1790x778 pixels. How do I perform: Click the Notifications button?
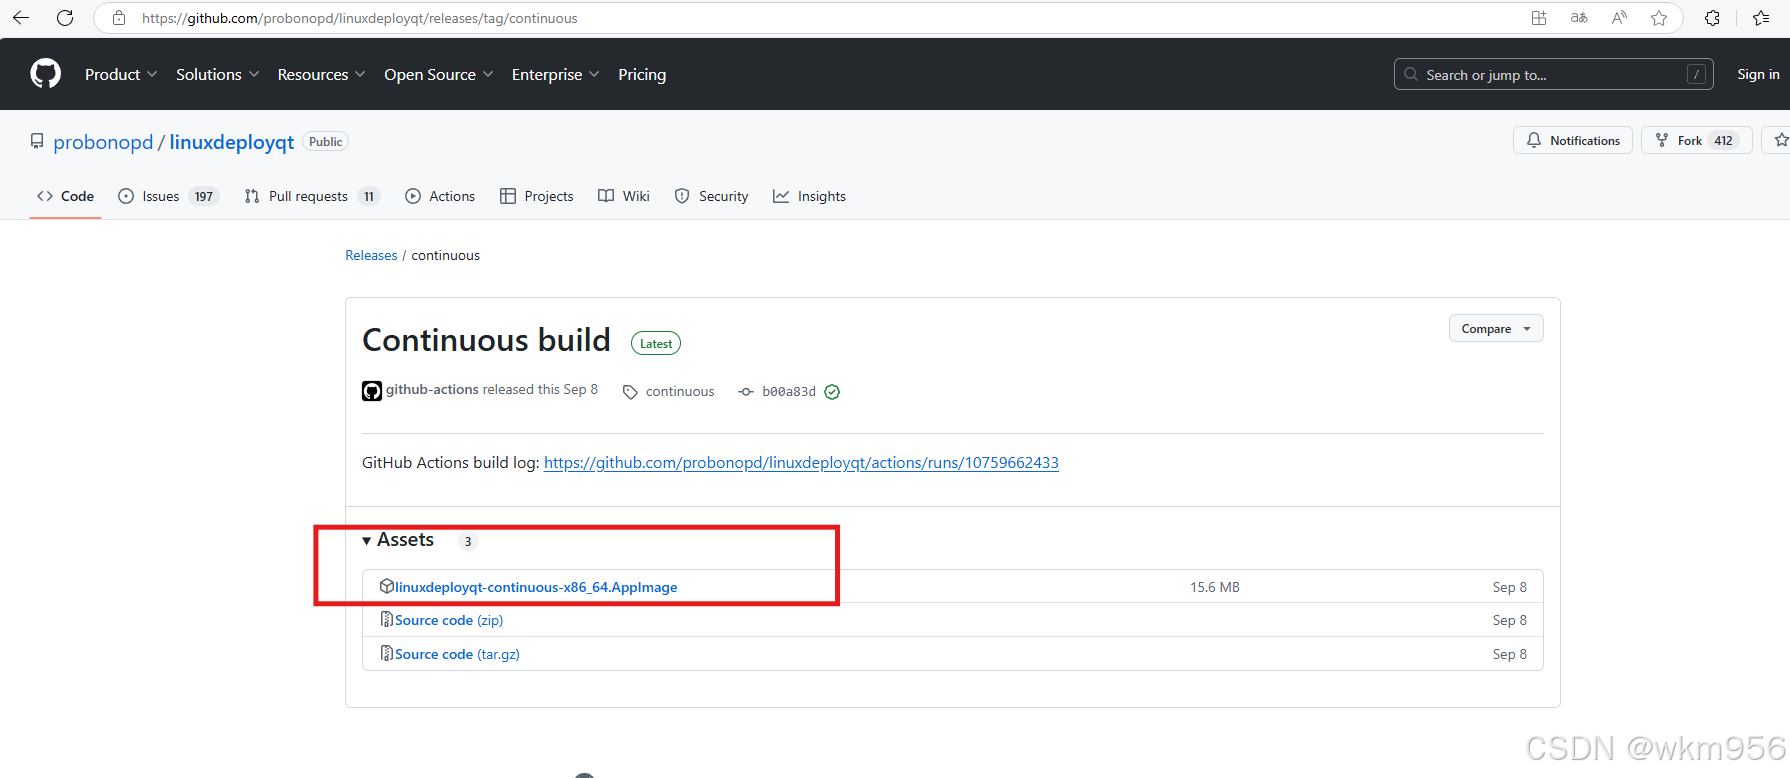(1573, 140)
